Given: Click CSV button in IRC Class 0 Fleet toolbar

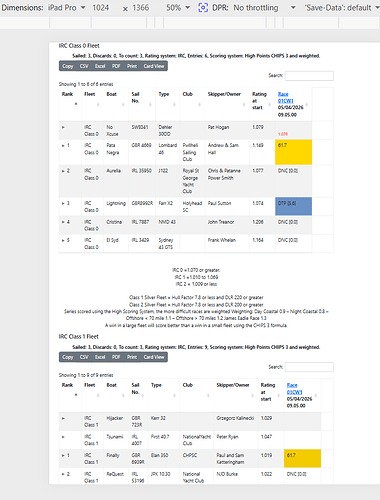Looking at the screenshot, I should [84, 66].
